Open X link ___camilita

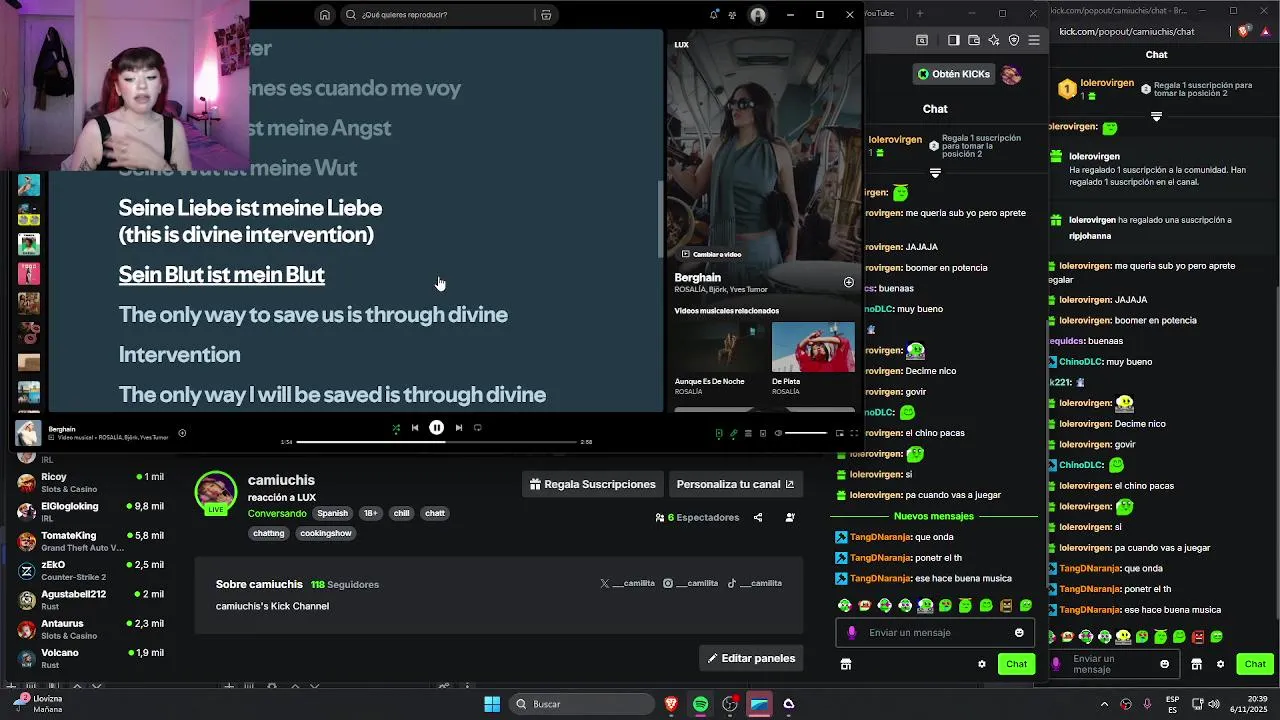[627, 583]
